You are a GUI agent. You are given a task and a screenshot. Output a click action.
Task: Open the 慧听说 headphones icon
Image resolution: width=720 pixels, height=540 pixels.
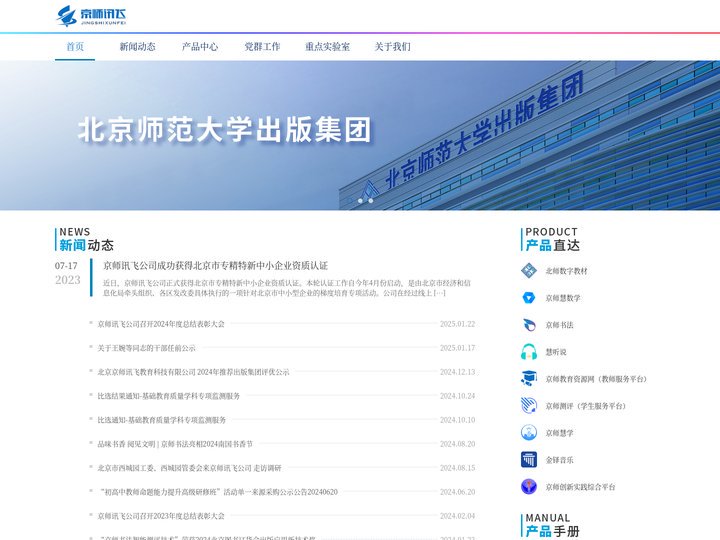click(x=529, y=352)
